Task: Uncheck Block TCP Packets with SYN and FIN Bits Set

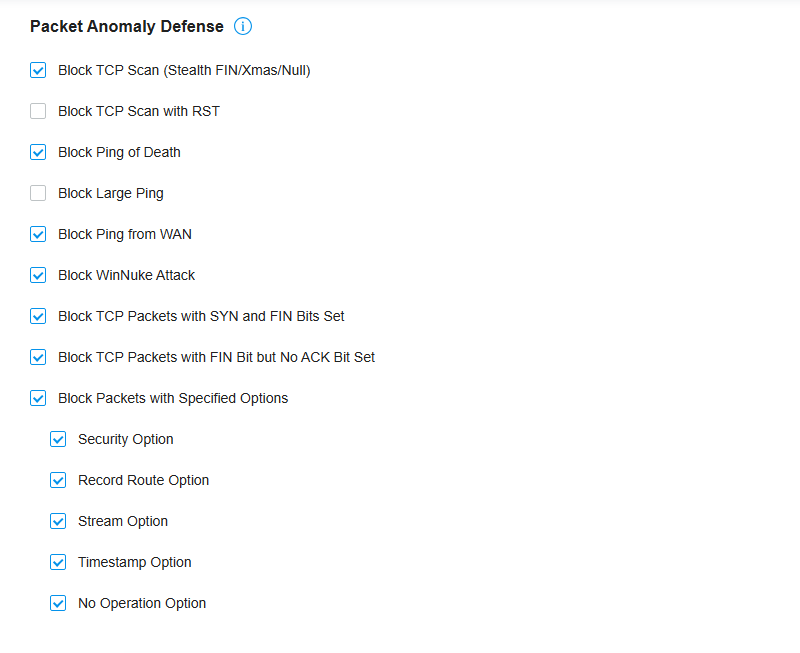Action: pyautogui.click(x=37, y=316)
